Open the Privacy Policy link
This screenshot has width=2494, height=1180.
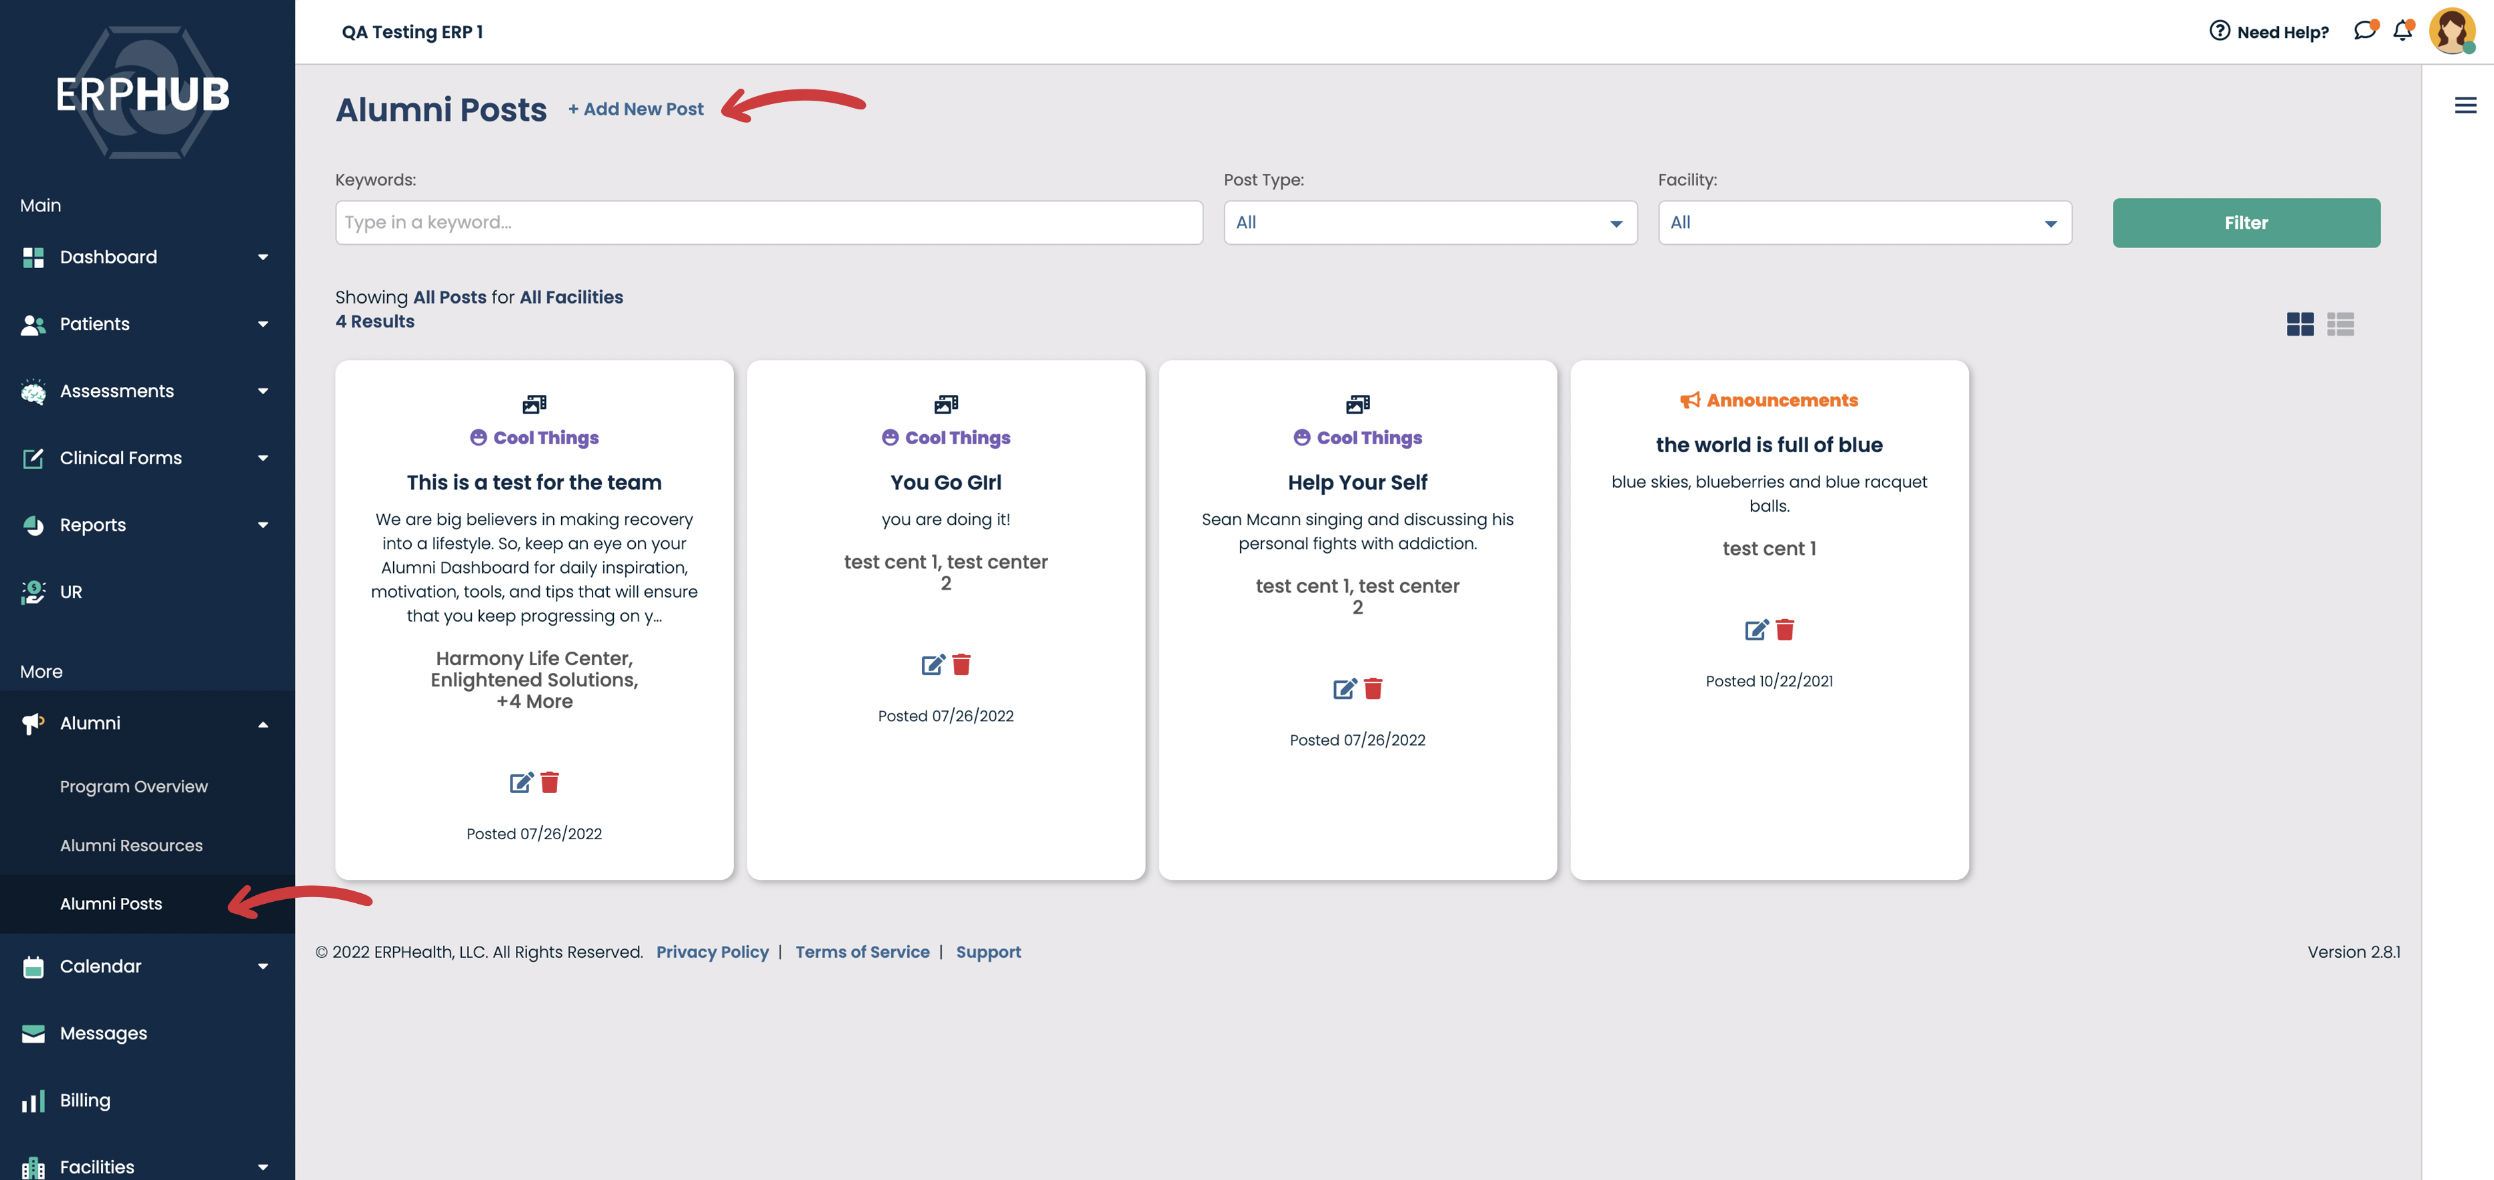(712, 952)
